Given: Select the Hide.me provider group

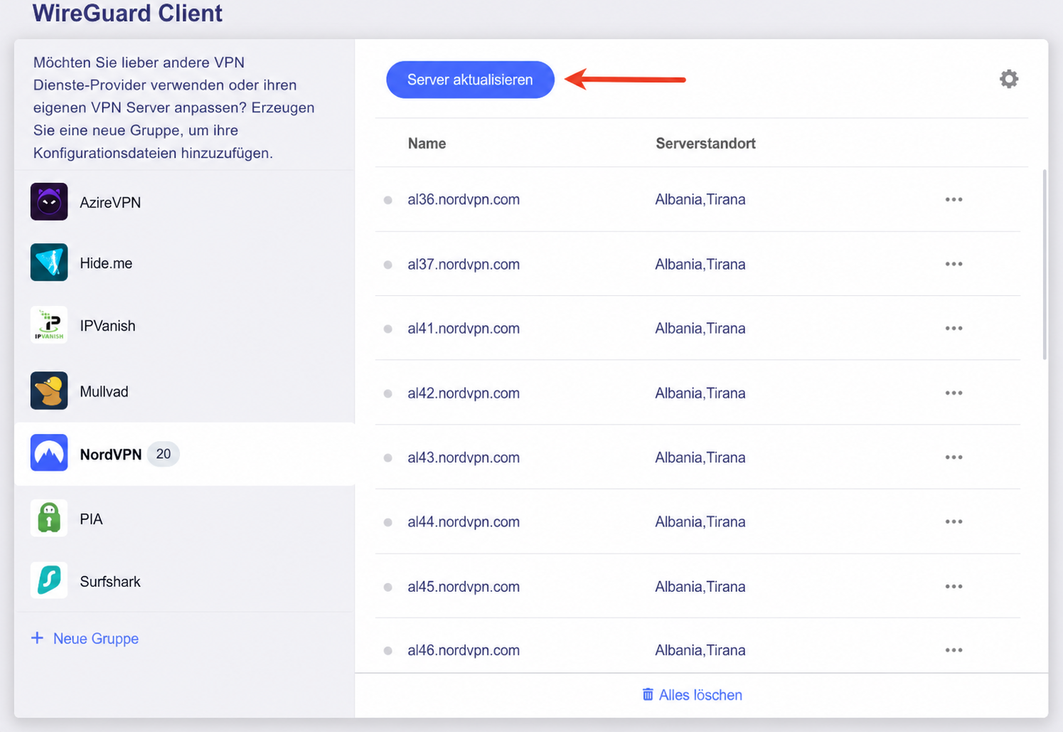Looking at the screenshot, I should pos(184,263).
